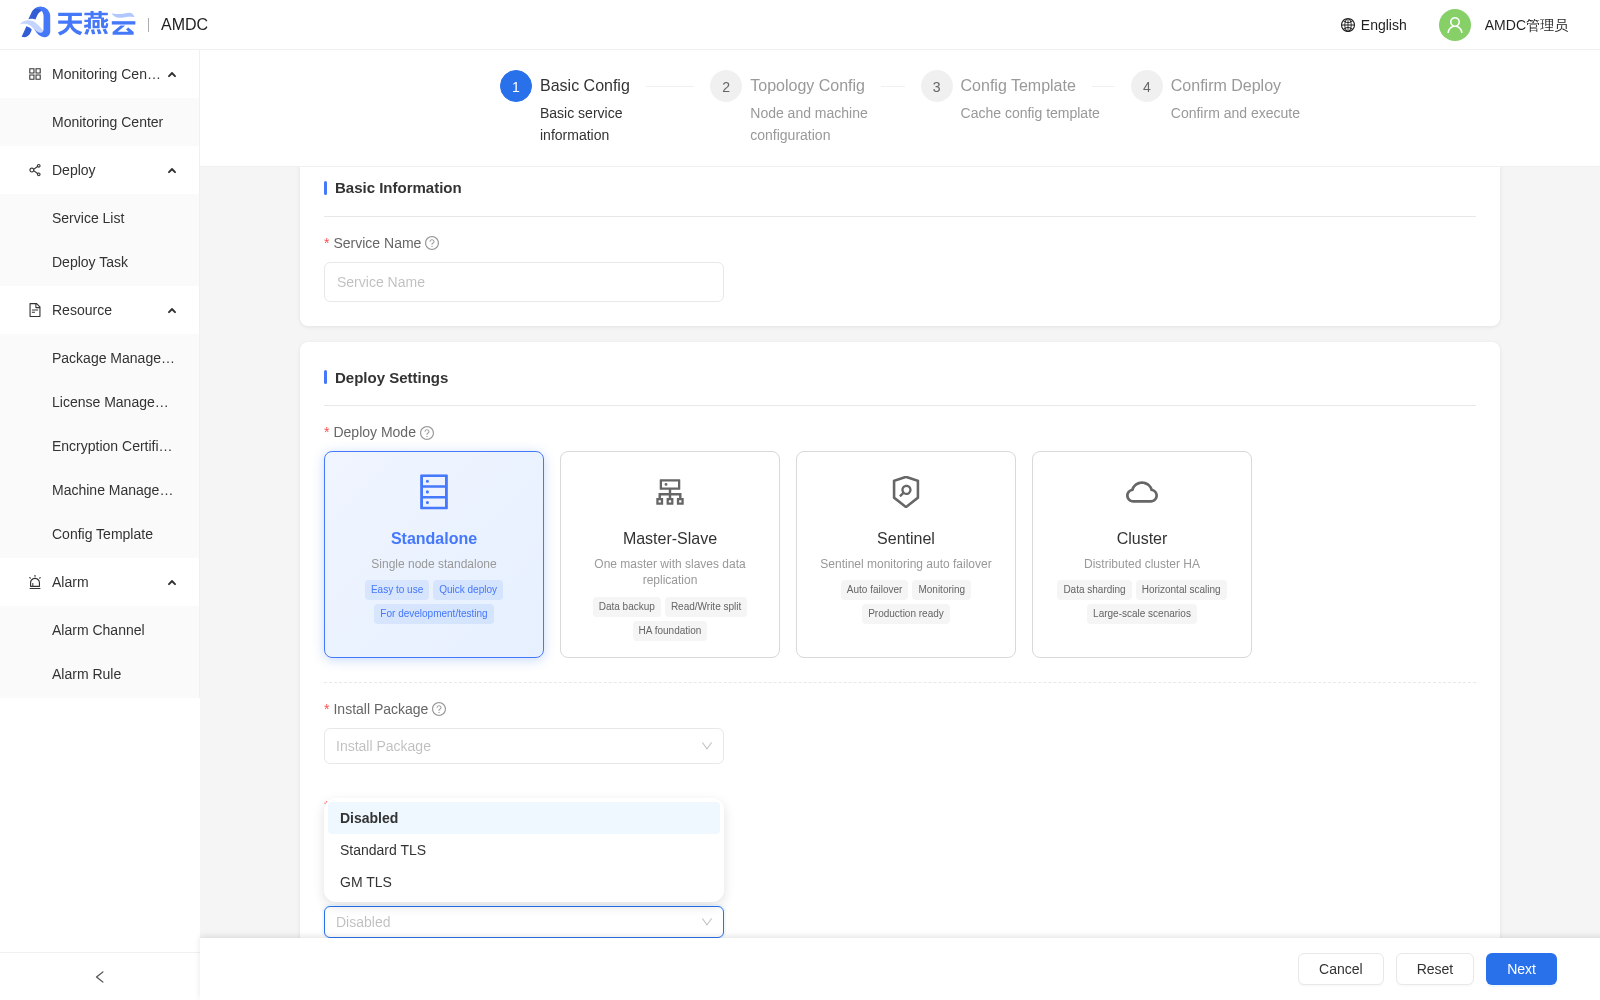1600x1000 pixels.
Task: Click the Tianyan Cloud logo
Action: click(78, 23)
